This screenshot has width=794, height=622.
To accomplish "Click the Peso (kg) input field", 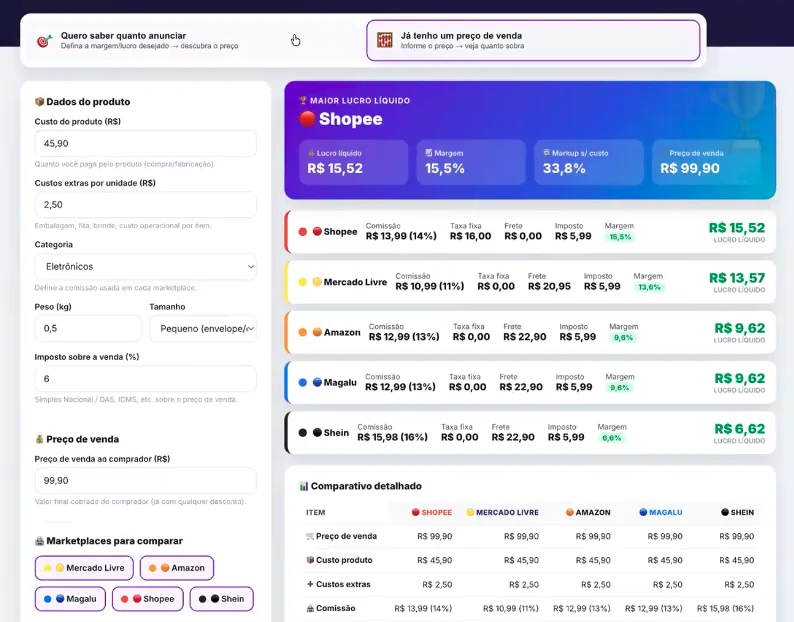I will click(88, 329).
